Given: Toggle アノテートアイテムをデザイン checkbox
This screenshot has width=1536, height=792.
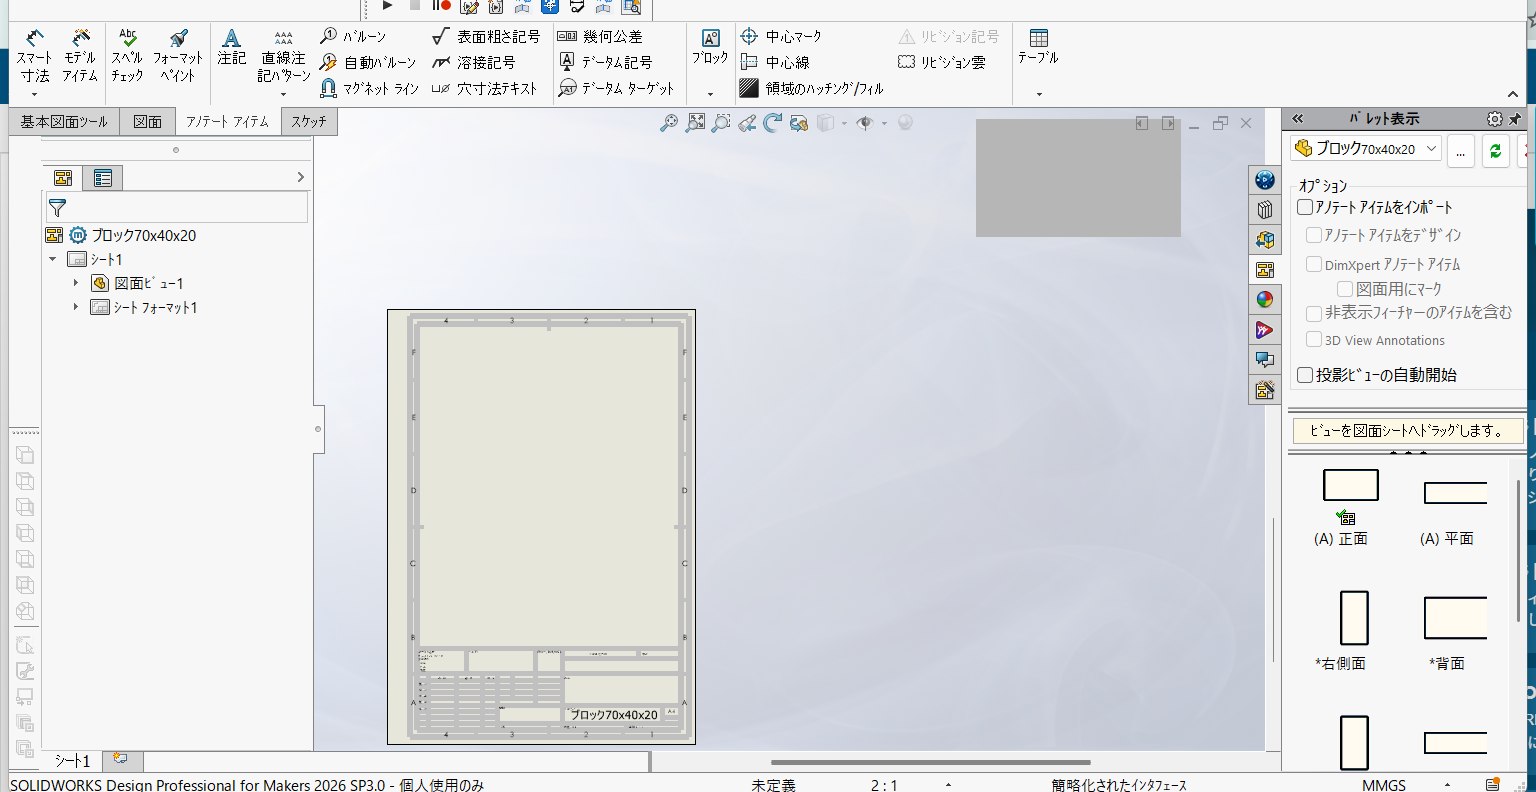Looking at the screenshot, I should click(x=1314, y=235).
